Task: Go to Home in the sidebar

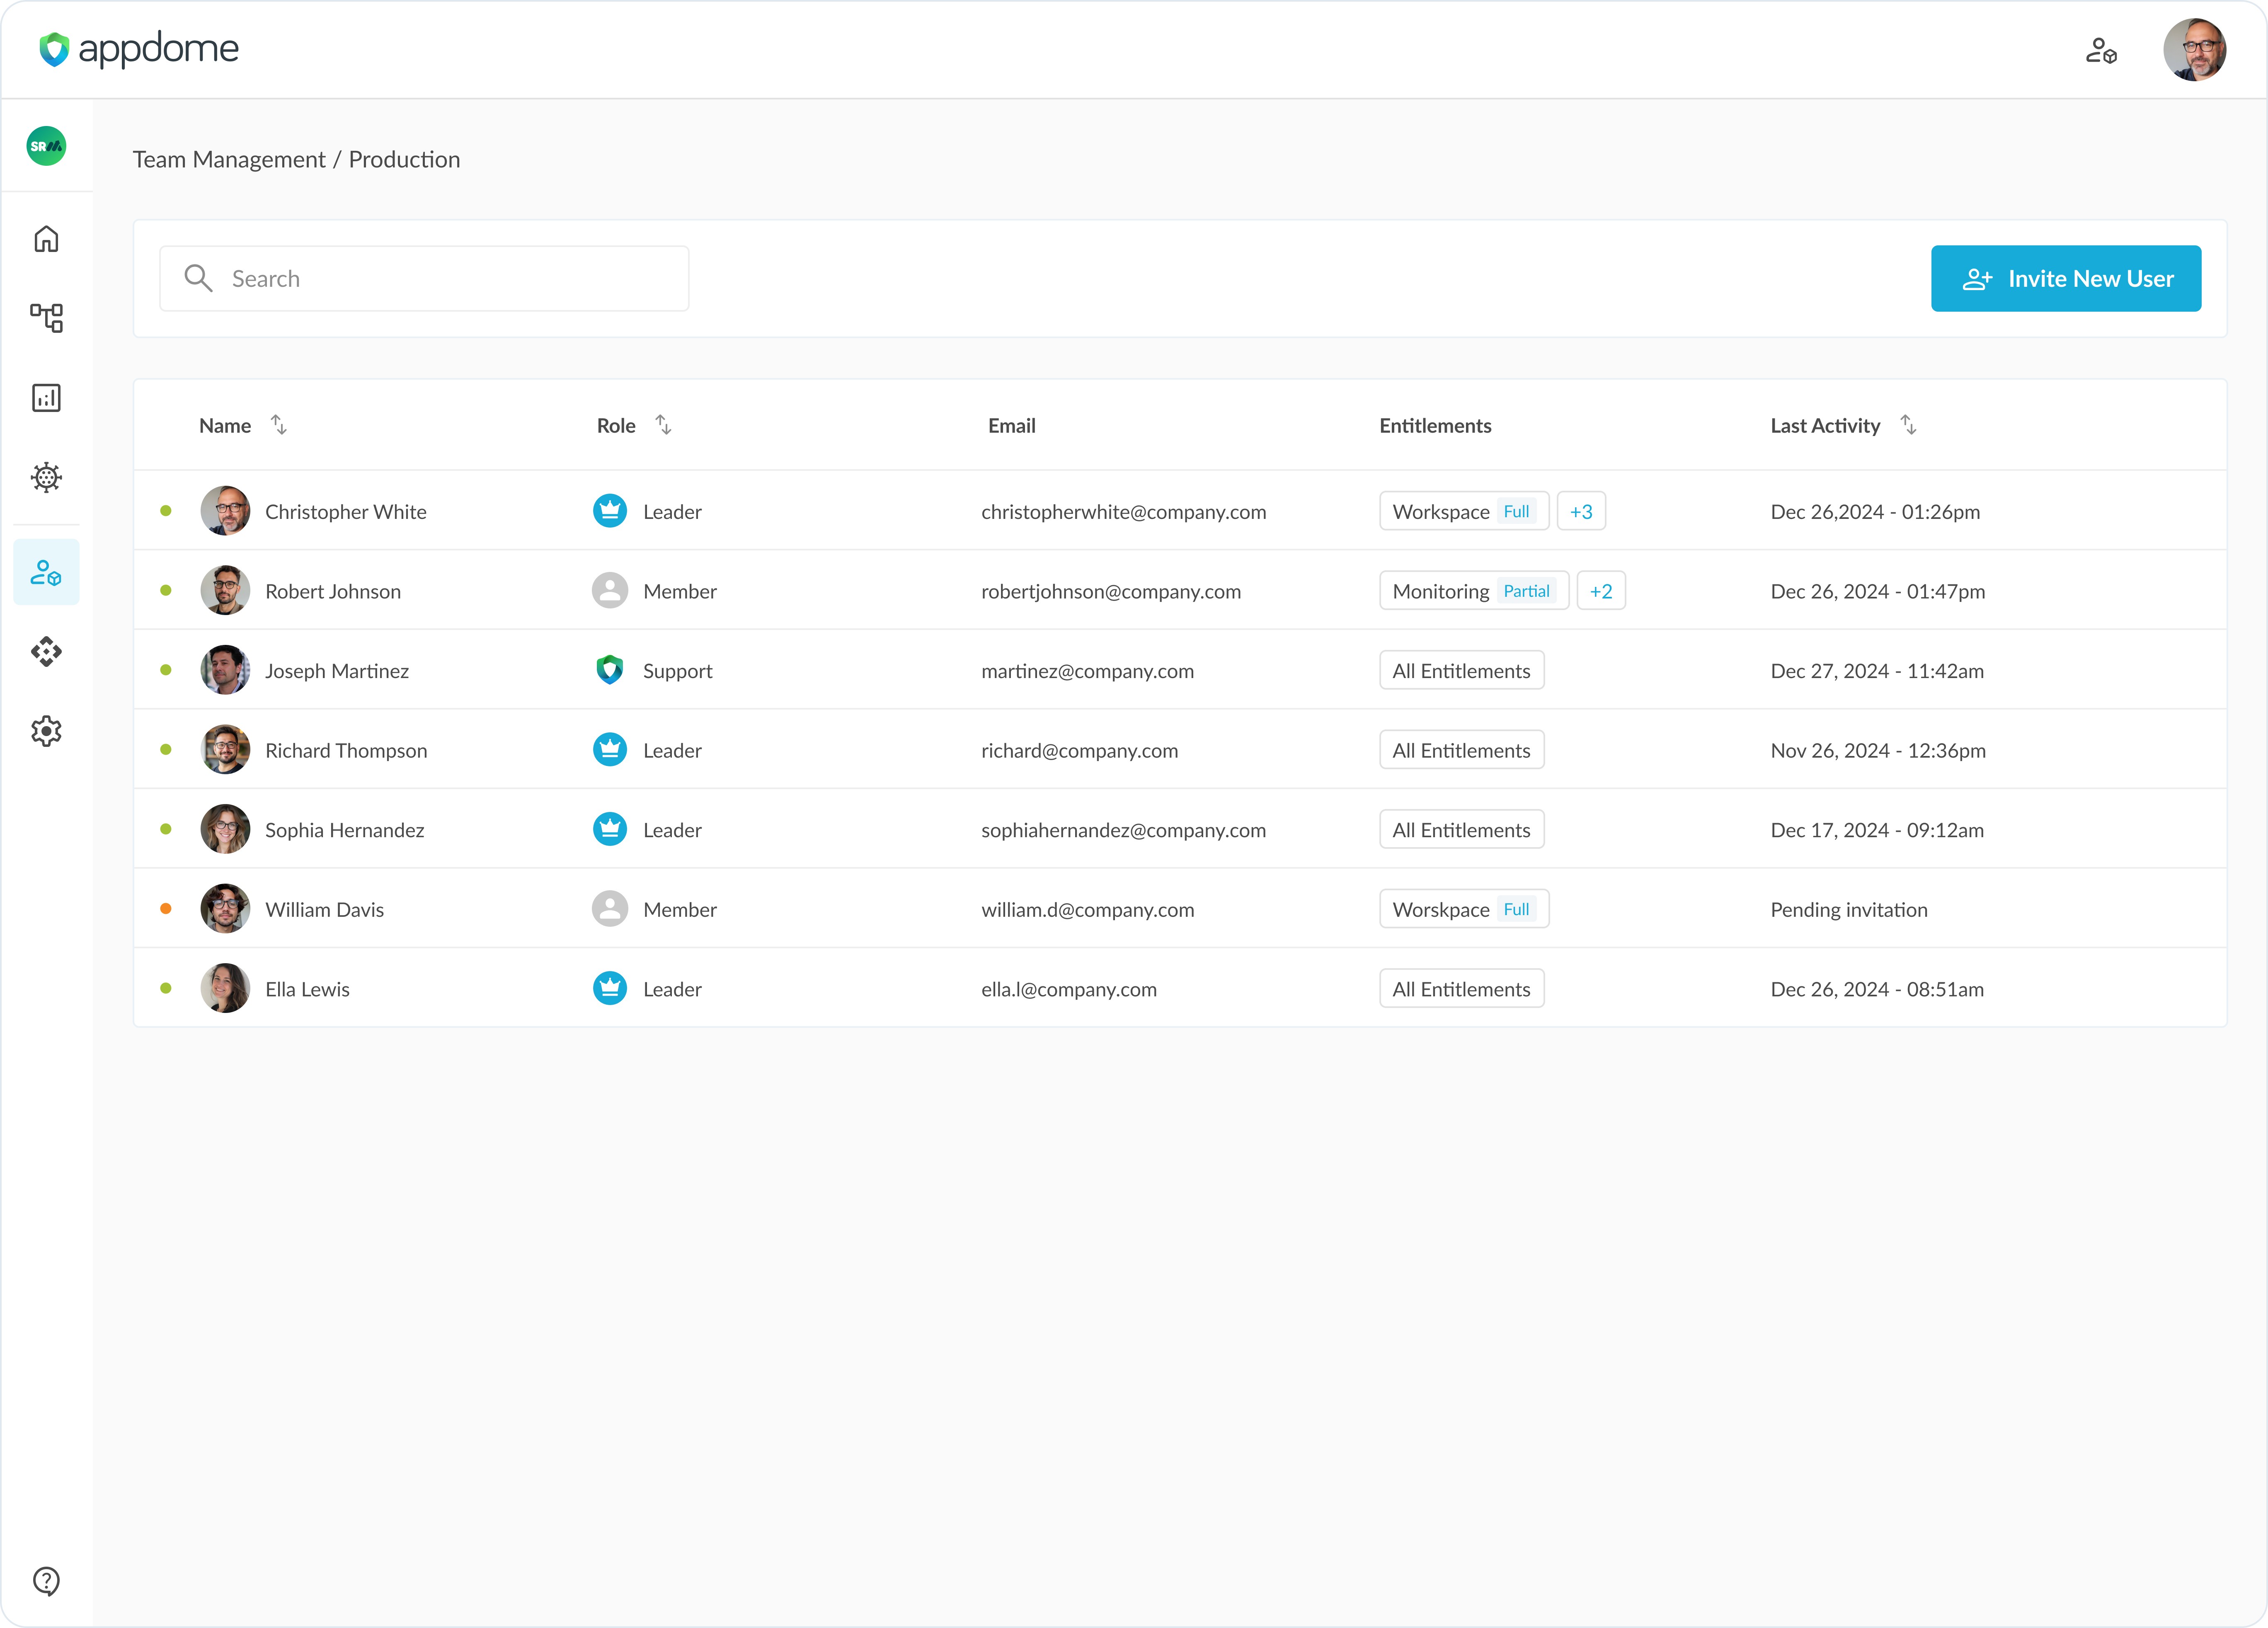Action: (46, 239)
